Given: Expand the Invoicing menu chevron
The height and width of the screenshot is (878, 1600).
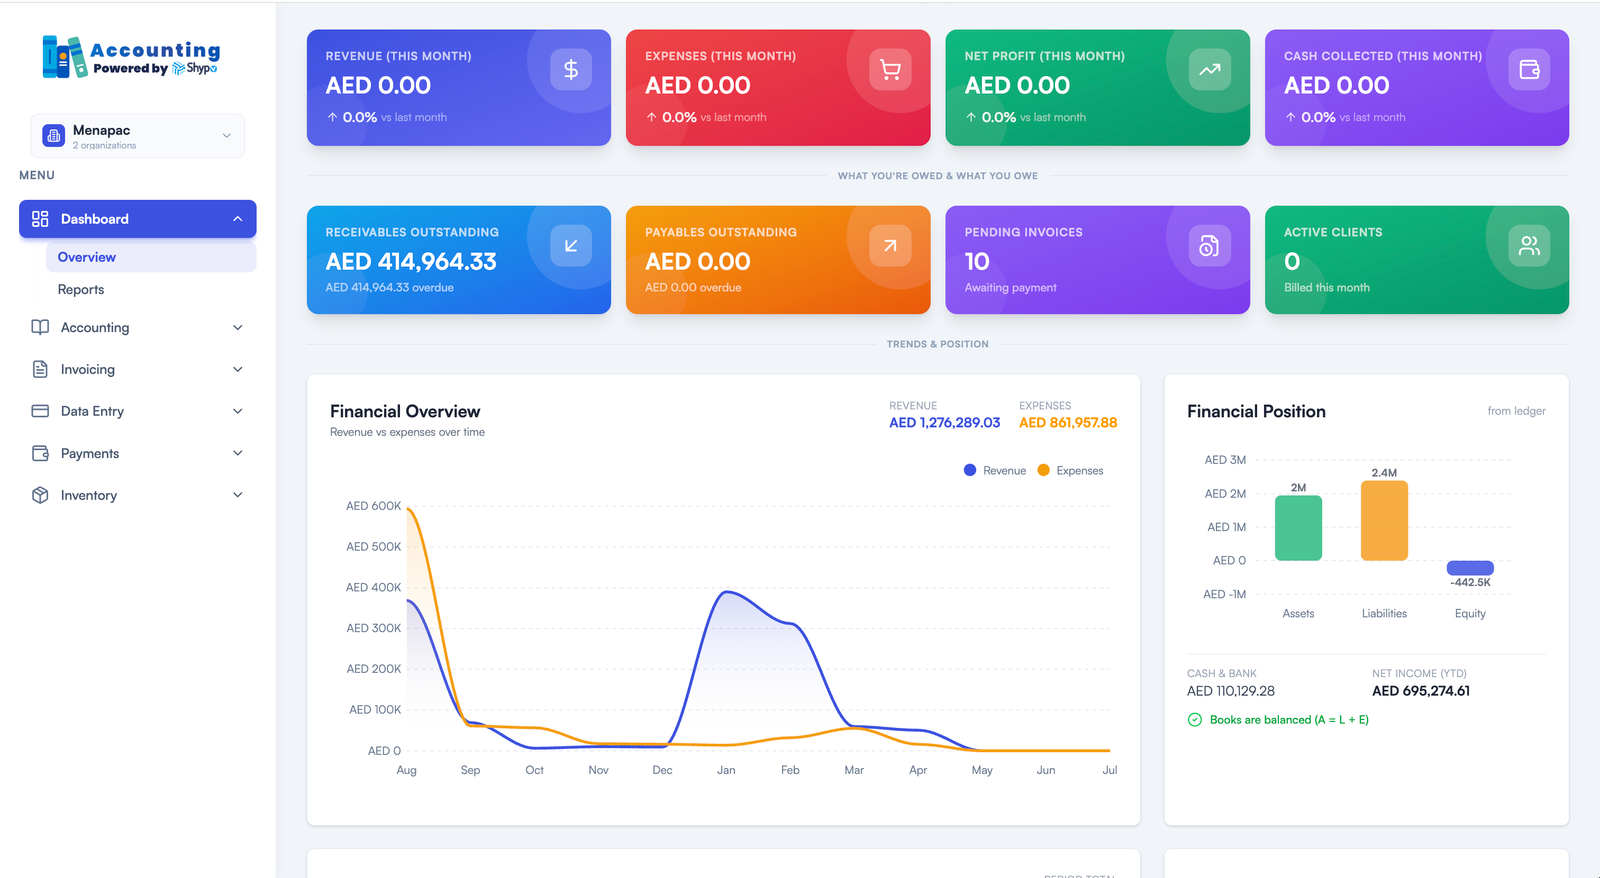Looking at the screenshot, I should tap(238, 369).
